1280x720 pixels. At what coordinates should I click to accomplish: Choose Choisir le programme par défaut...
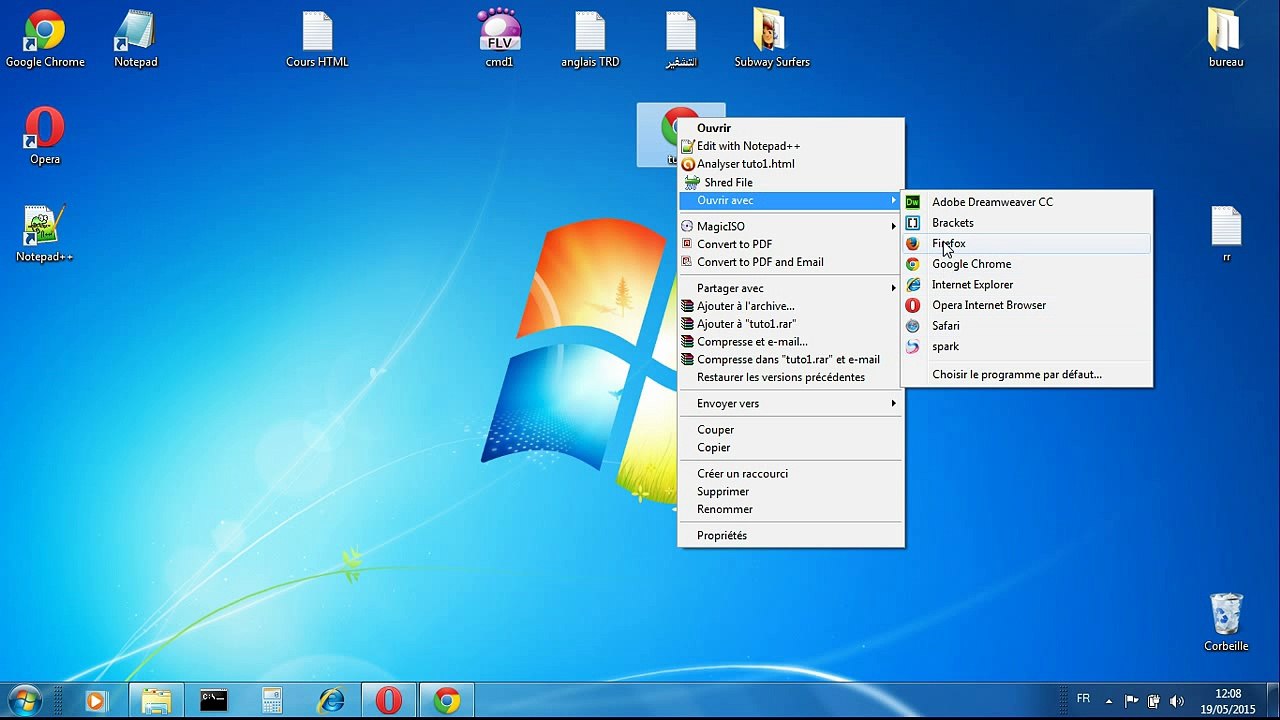(1026, 374)
